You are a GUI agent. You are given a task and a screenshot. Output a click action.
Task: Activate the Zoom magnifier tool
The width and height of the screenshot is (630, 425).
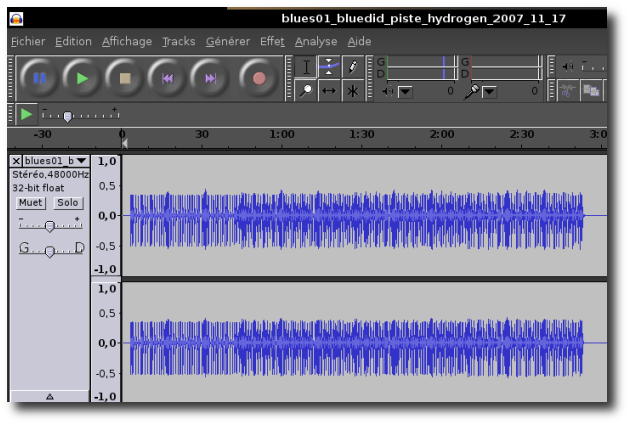coord(307,91)
